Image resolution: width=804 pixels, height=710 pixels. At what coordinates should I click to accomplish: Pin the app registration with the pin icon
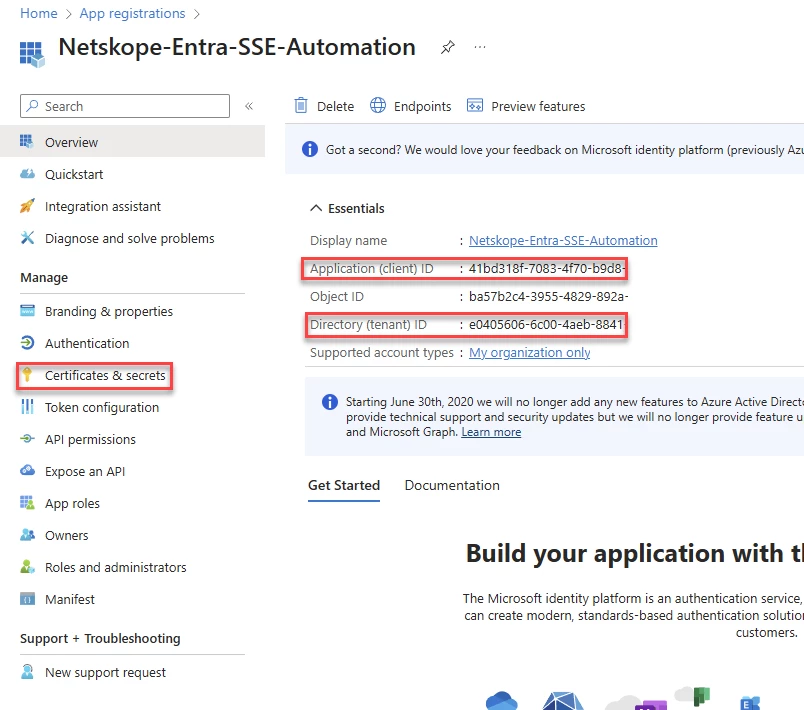coord(448,48)
